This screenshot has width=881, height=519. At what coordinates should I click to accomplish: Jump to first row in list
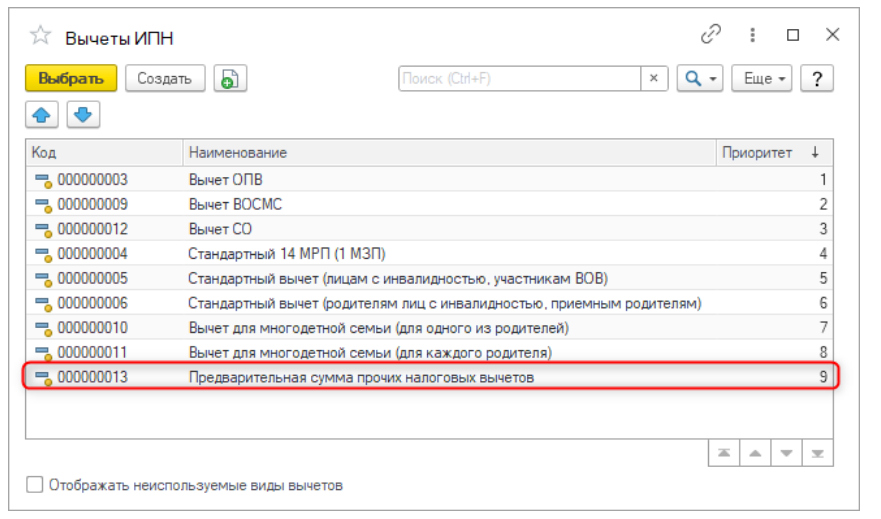(723, 453)
